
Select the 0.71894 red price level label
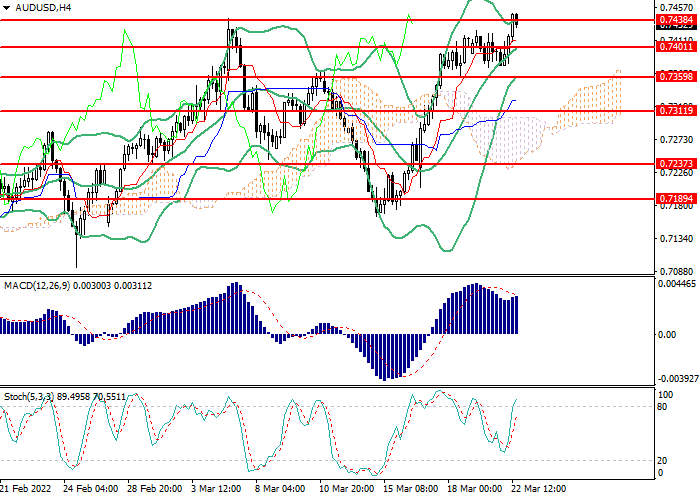point(676,199)
